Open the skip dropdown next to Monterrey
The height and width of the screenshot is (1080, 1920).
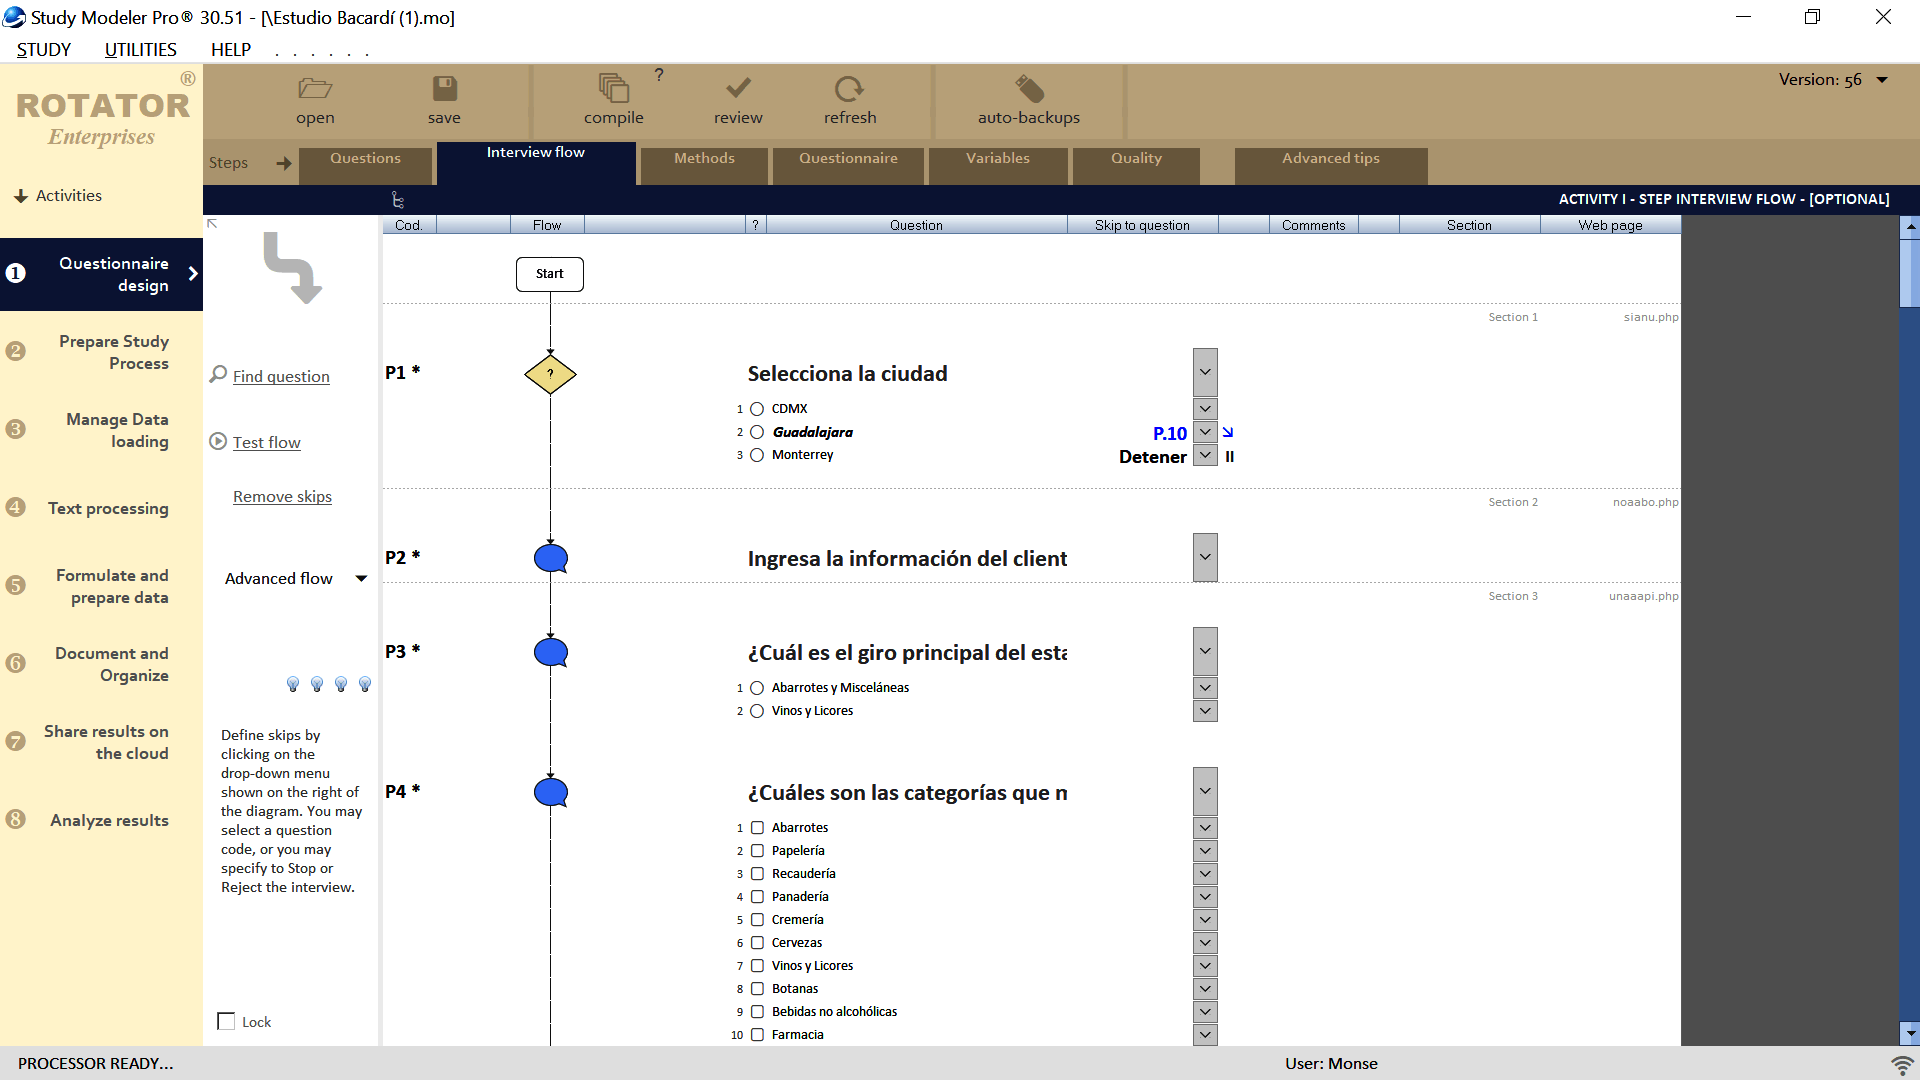tap(1205, 456)
